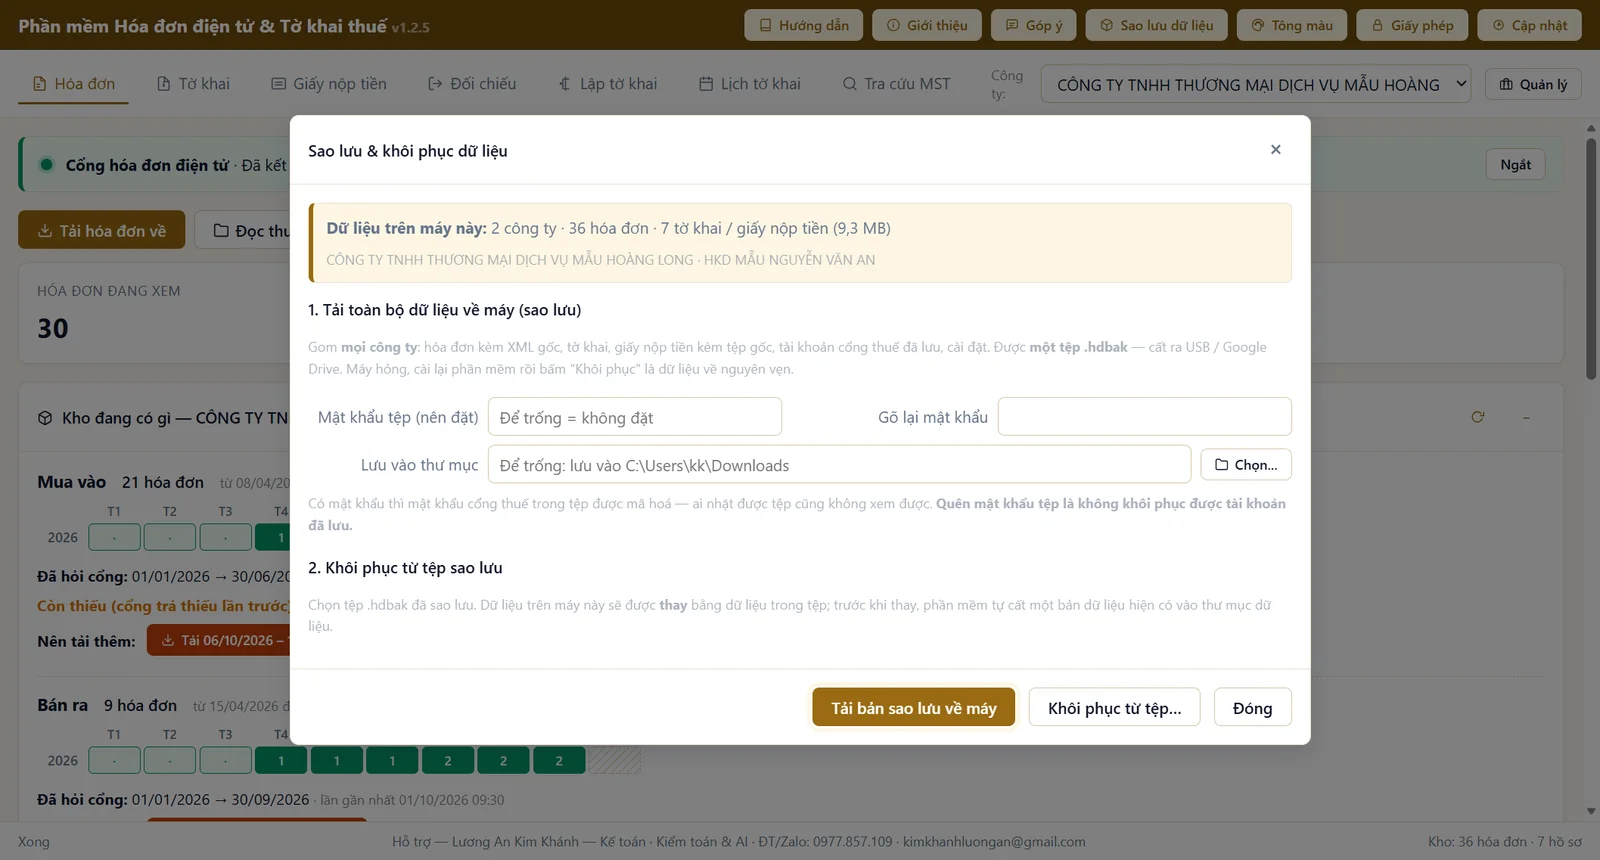
Task: Select the Mua vào T1 2026 cell
Action: (114, 537)
